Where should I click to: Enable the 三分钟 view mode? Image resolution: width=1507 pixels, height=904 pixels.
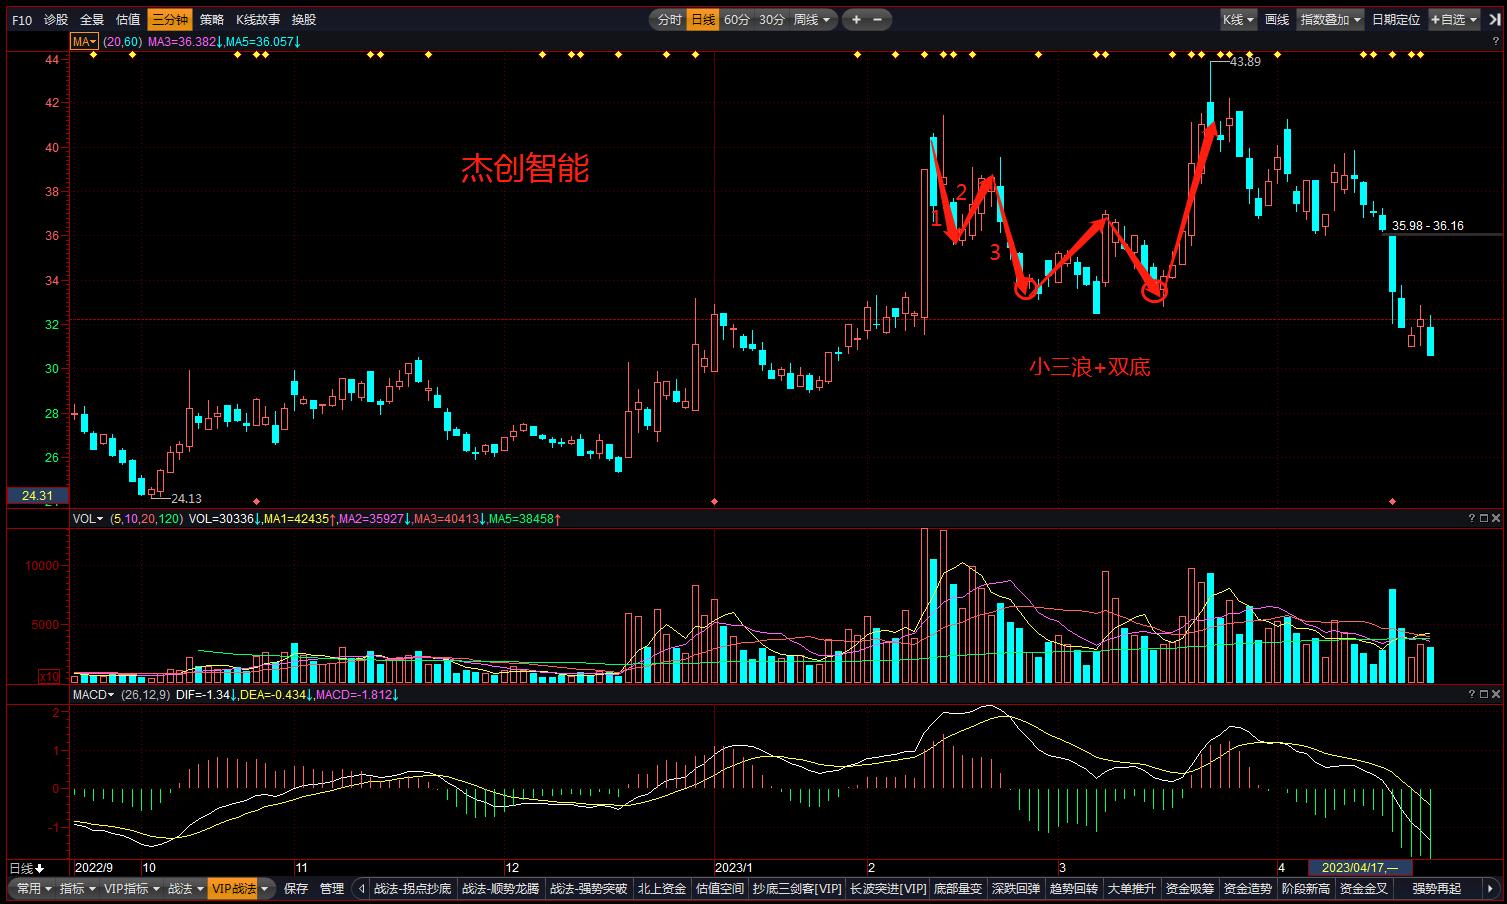169,20
